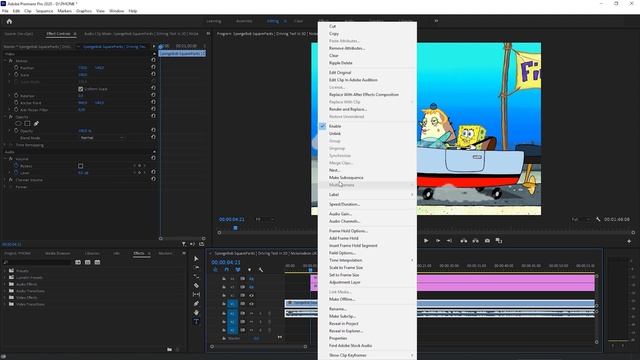Select the Selection arrow tool
The height and width of the screenshot is (360, 640).
click(x=196, y=259)
